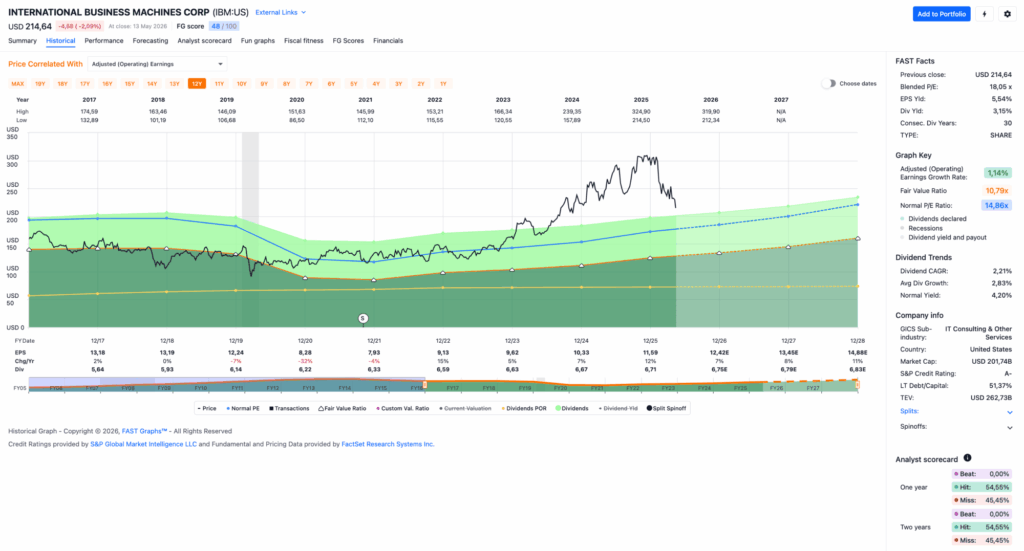
Task: Click the green 1,14% growth rate swatch
Action: tap(997, 173)
